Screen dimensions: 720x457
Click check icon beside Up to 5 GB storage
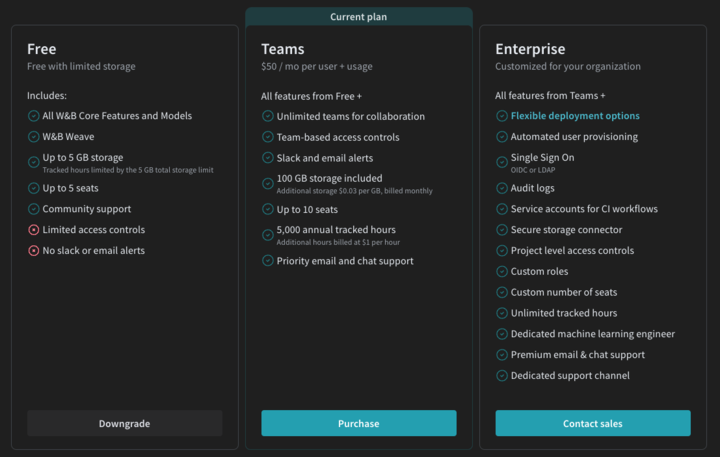[x=34, y=162]
